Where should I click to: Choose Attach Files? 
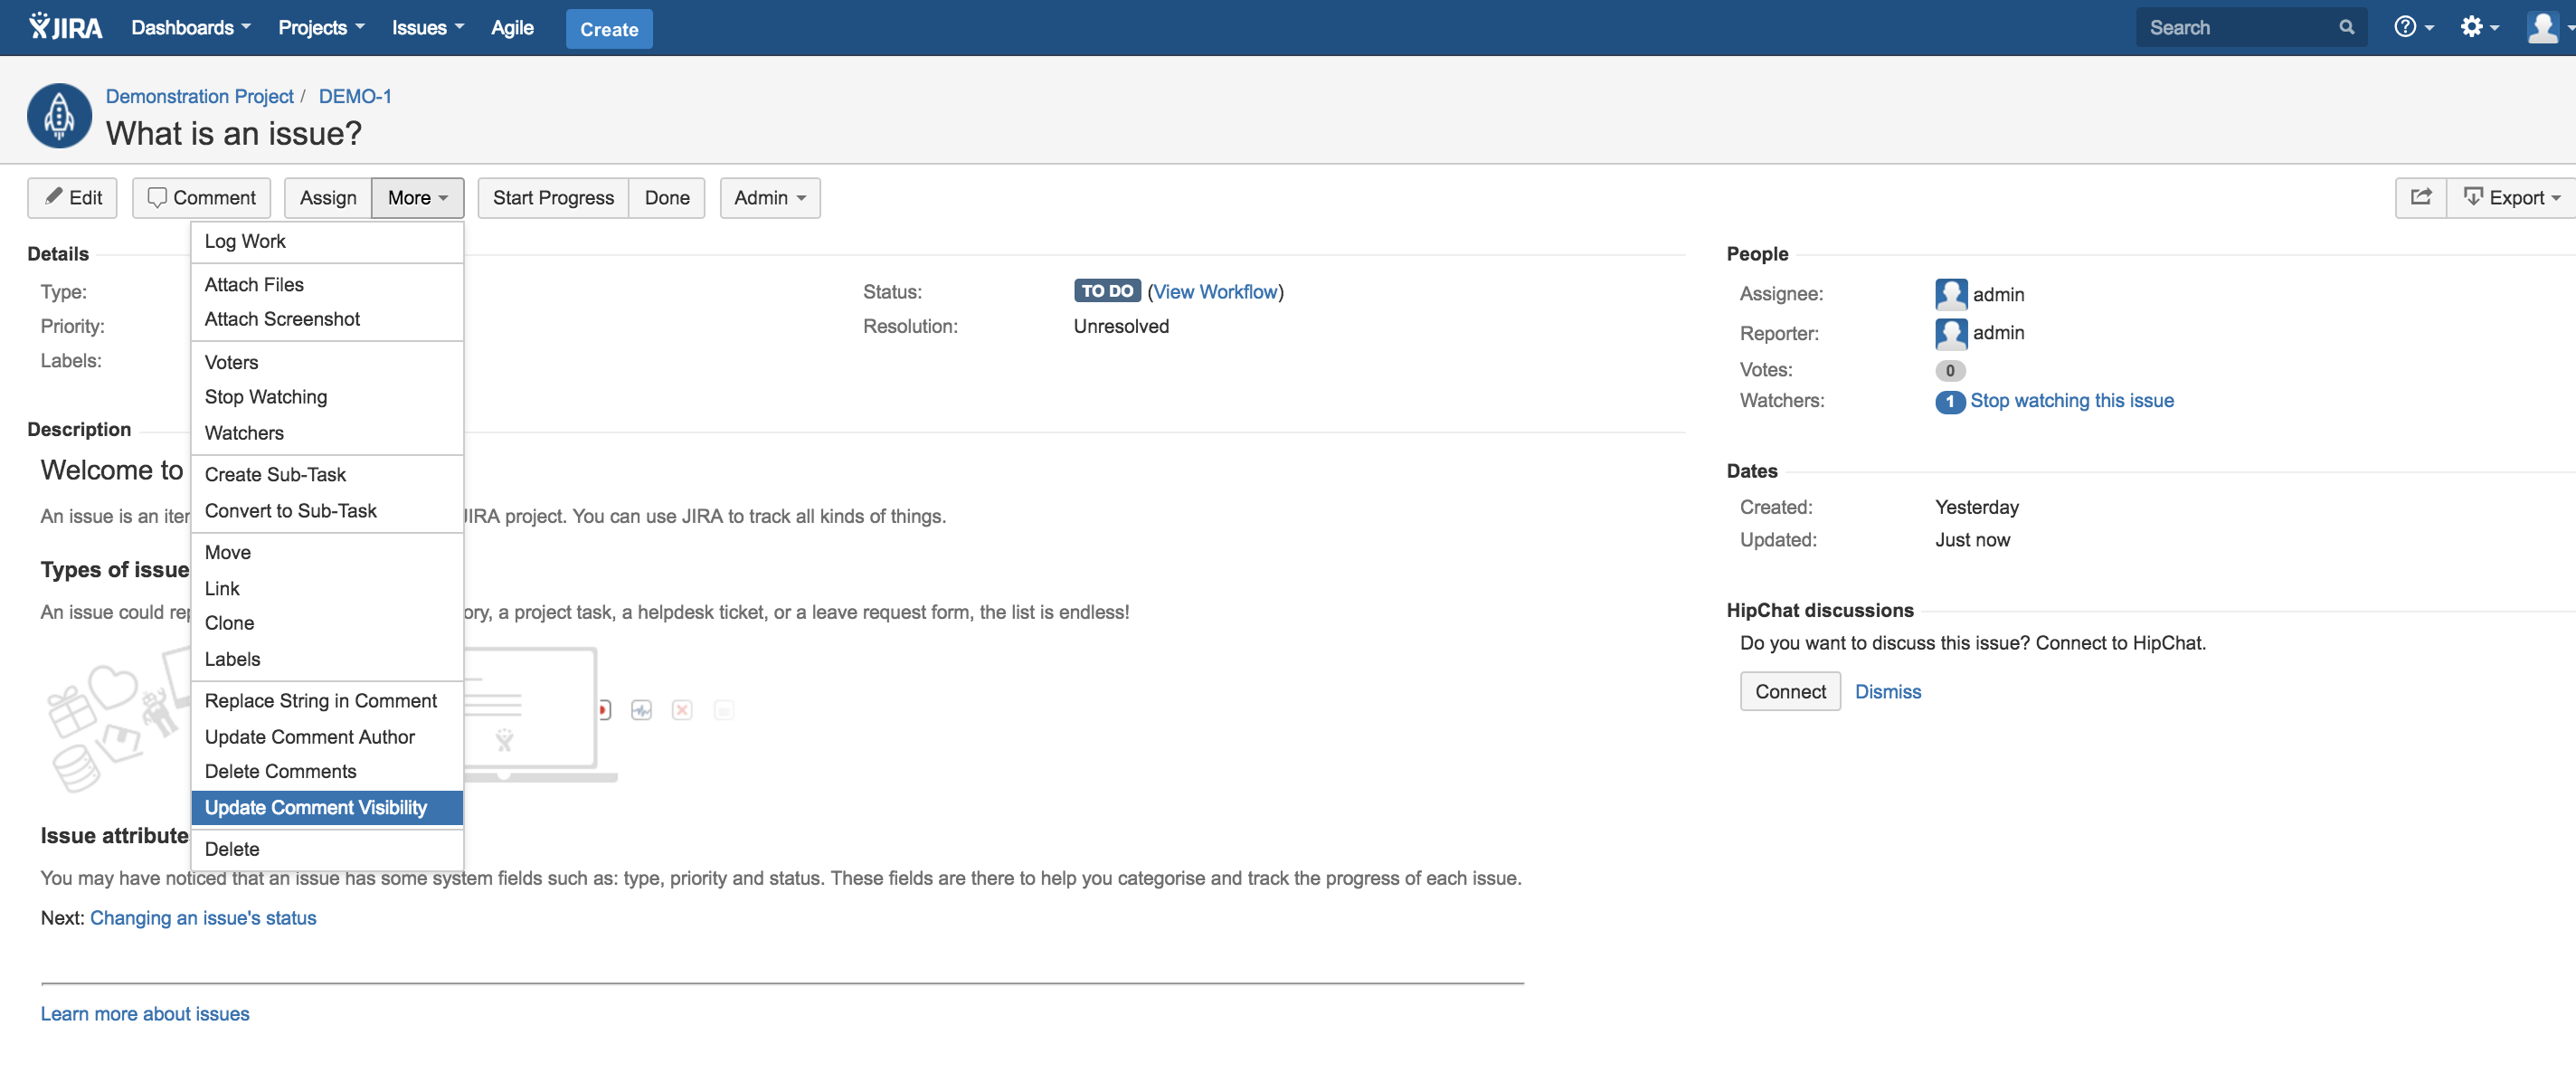coord(327,284)
